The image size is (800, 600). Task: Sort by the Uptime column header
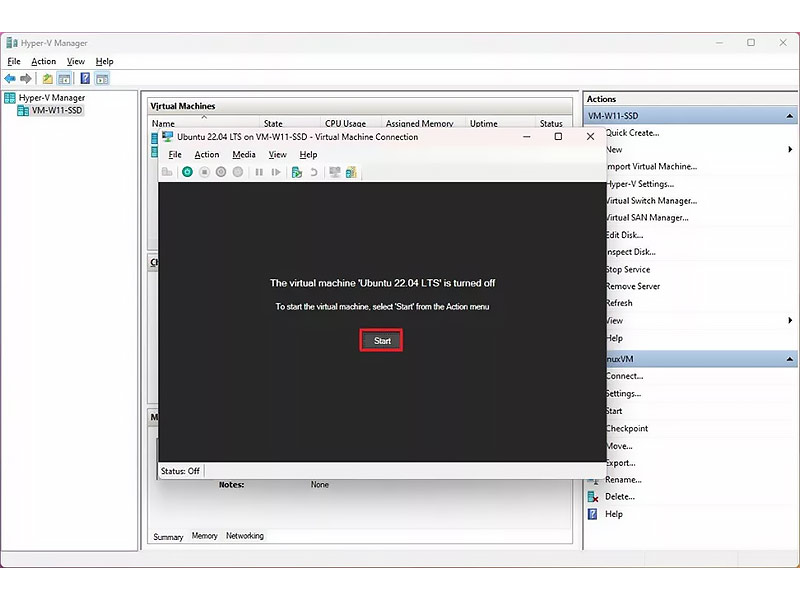tap(484, 123)
